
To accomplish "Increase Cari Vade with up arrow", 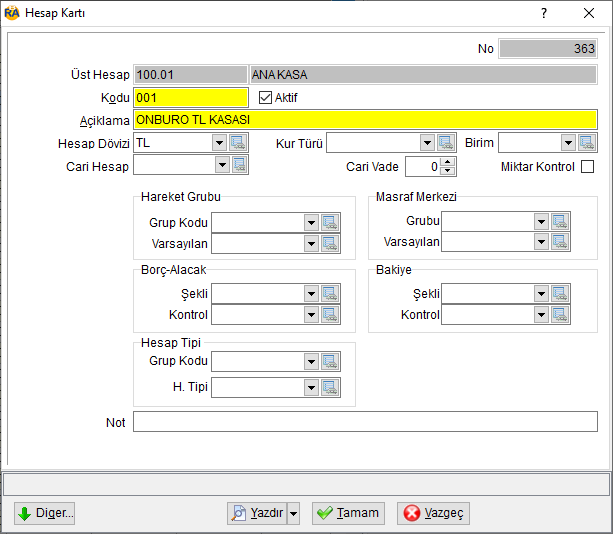I will (x=448, y=162).
